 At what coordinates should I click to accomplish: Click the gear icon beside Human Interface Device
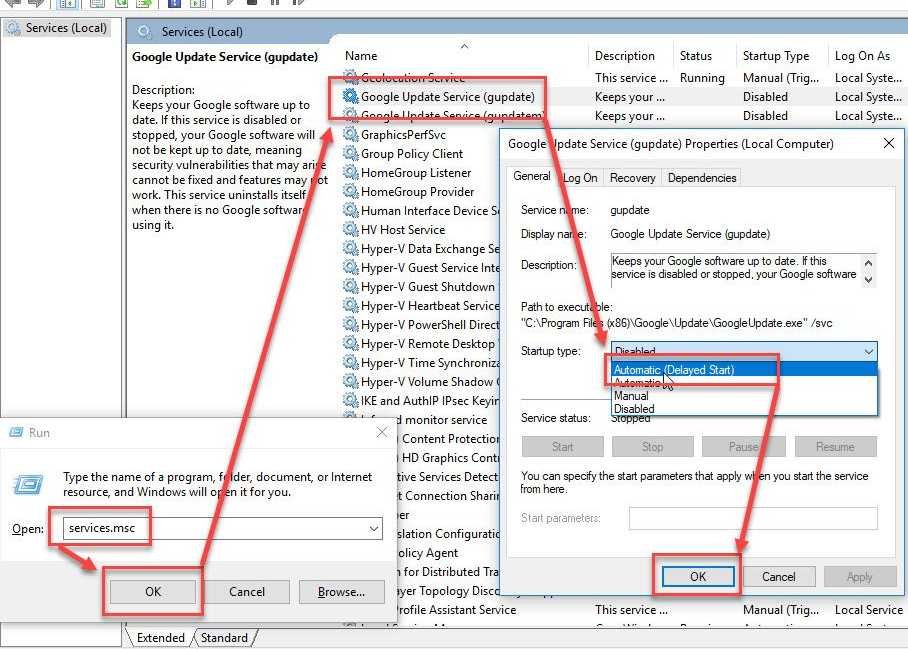(350, 210)
